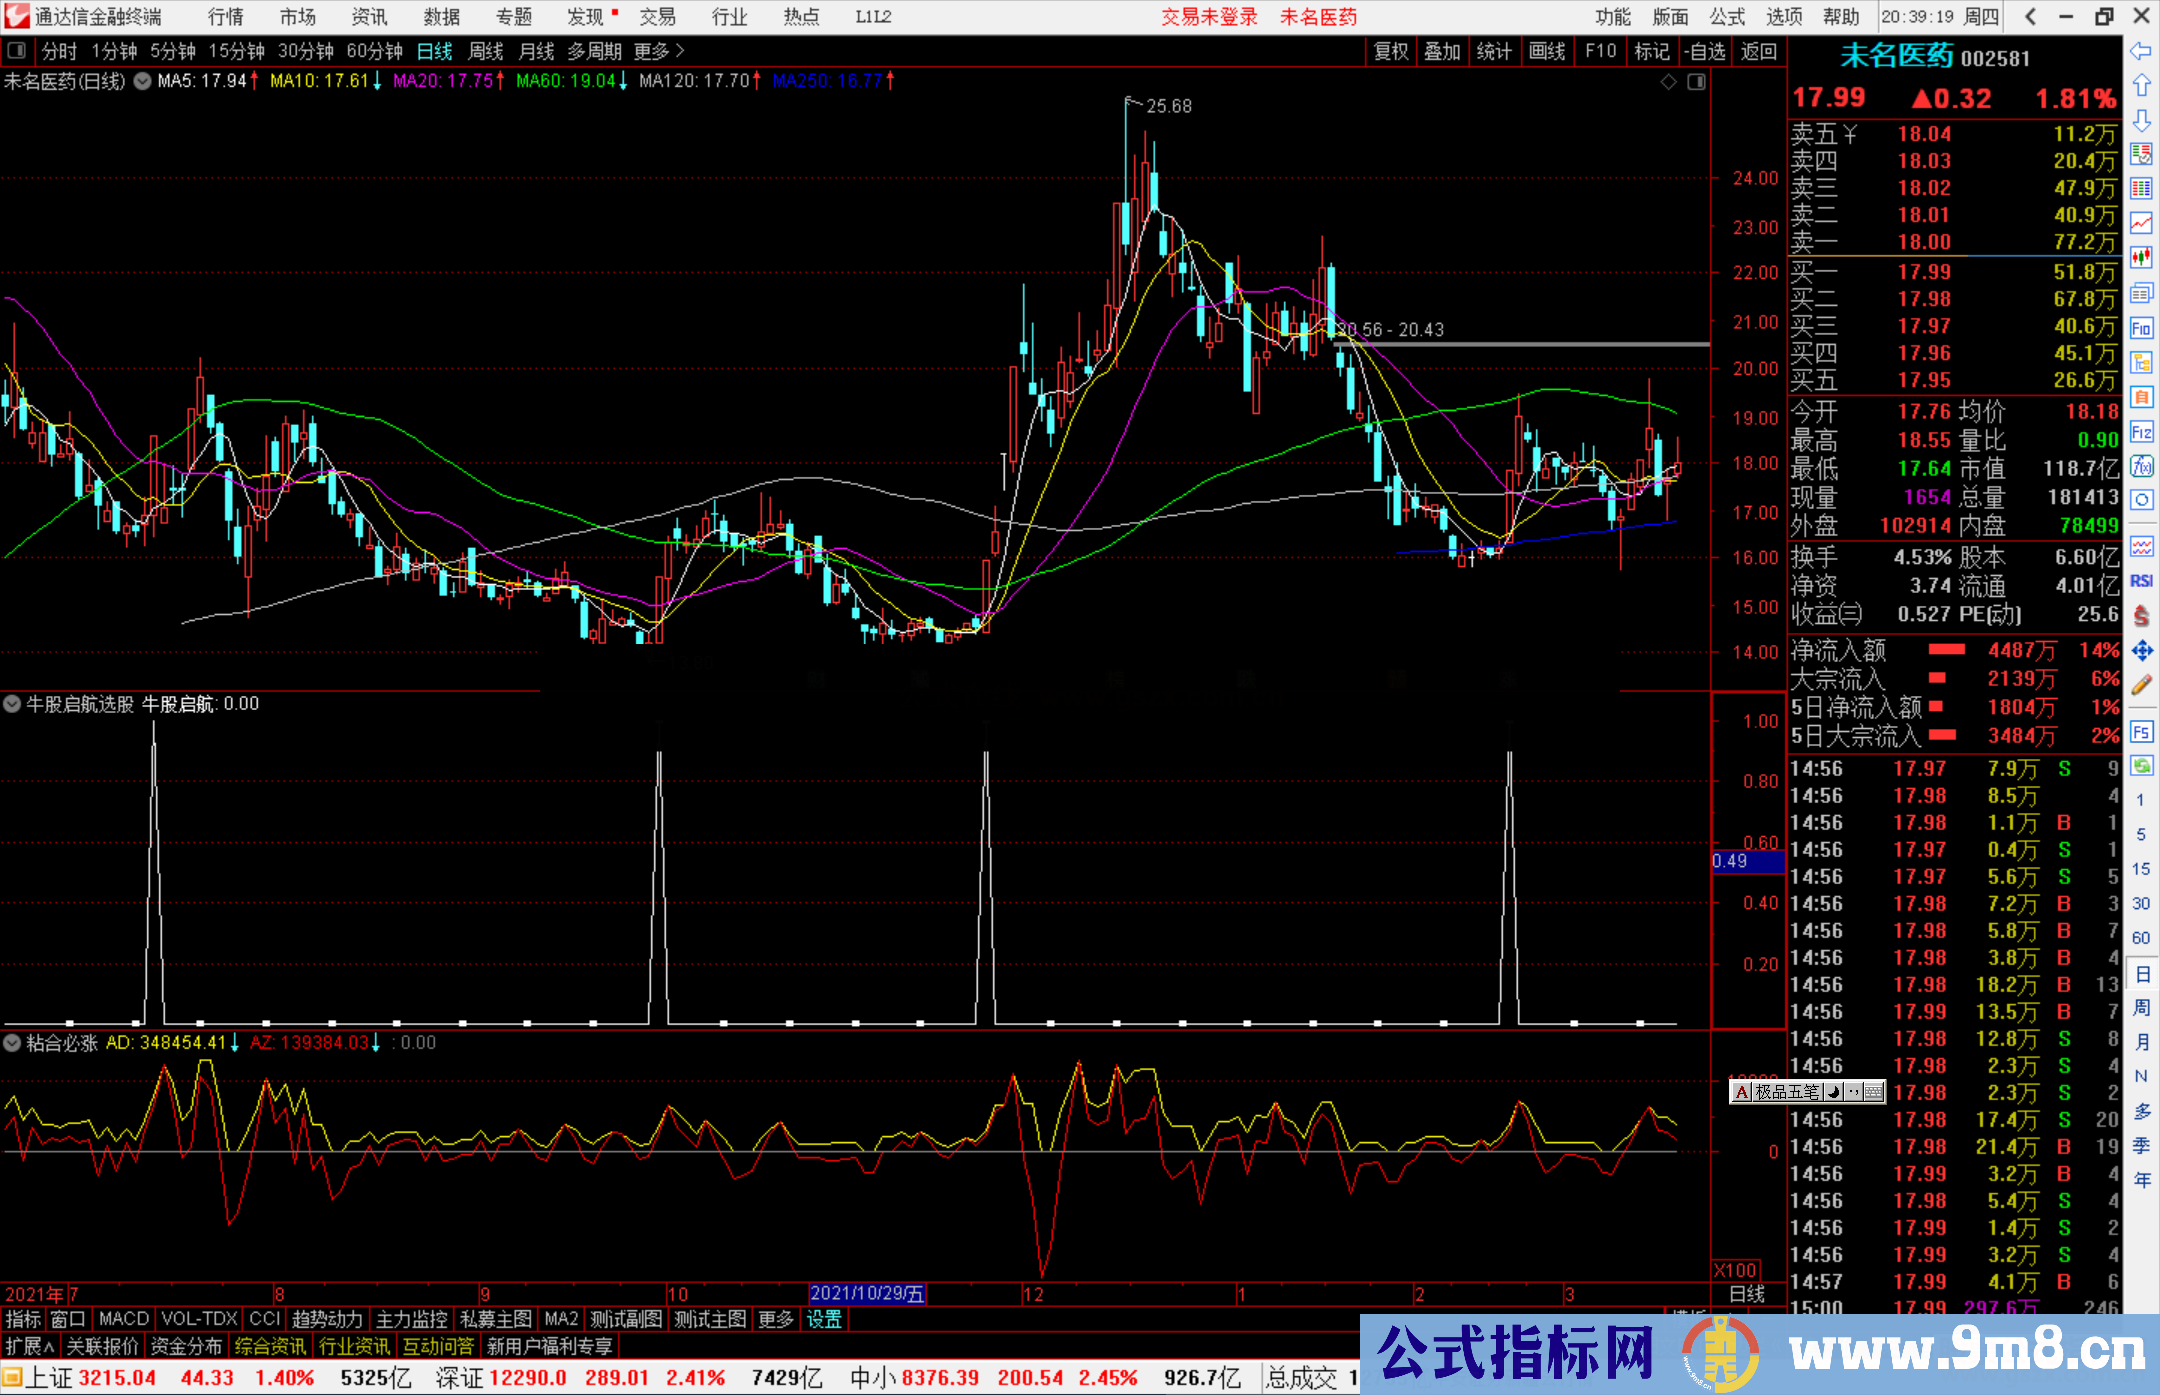The height and width of the screenshot is (1395, 2160).
Task: Expand 牛股启航选股 indicator dropdown arrow
Action: 12,704
